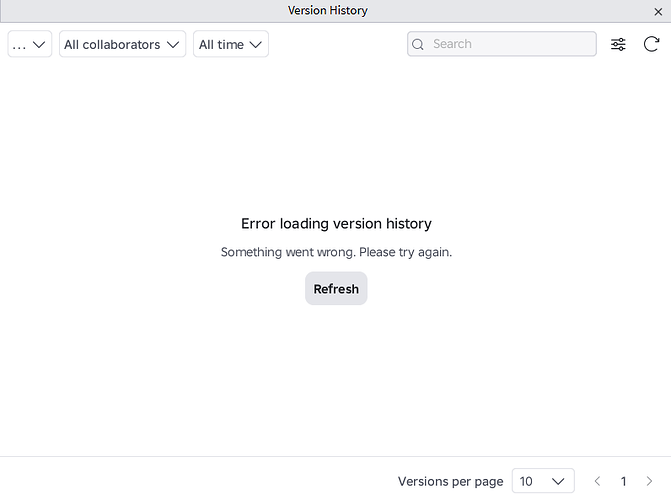The height and width of the screenshot is (500, 671).
Task: Go to the previous page arrow
Action: tap(597, 481)
